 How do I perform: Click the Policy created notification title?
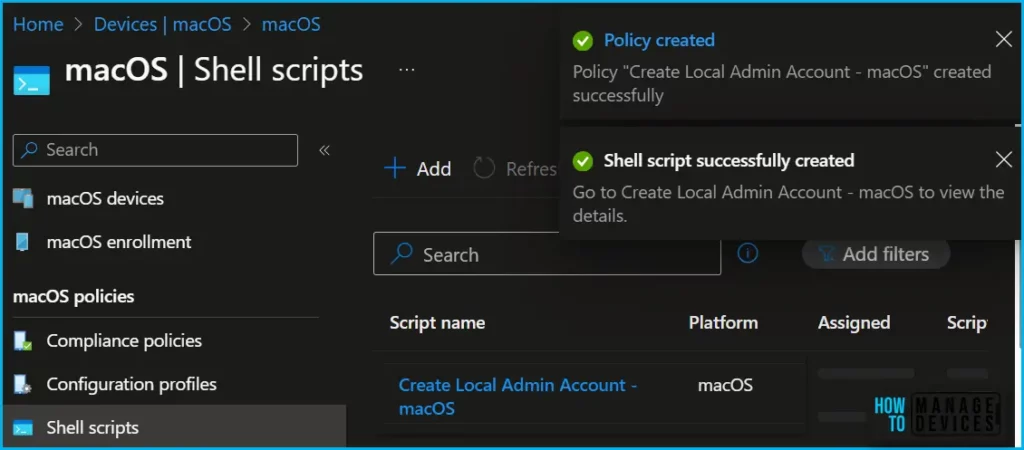tap(659, 40)
